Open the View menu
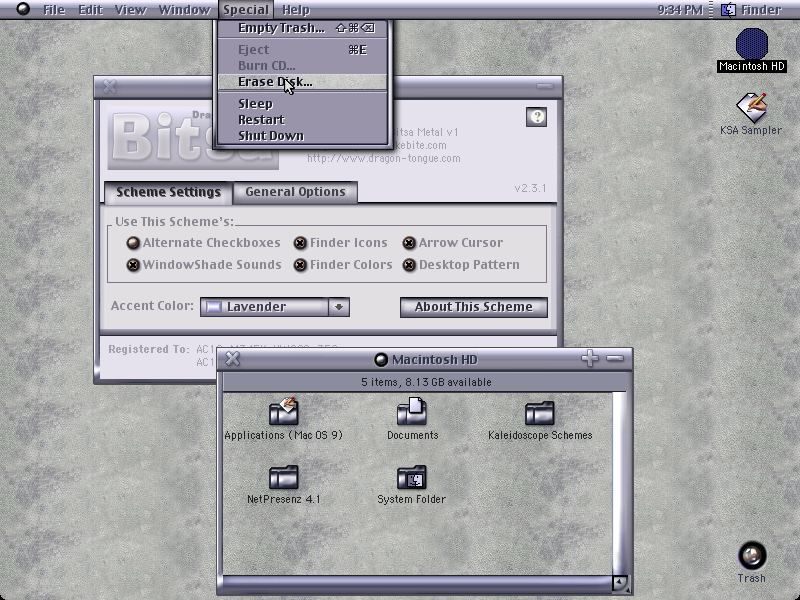800x600 pixels. point(130,10)
